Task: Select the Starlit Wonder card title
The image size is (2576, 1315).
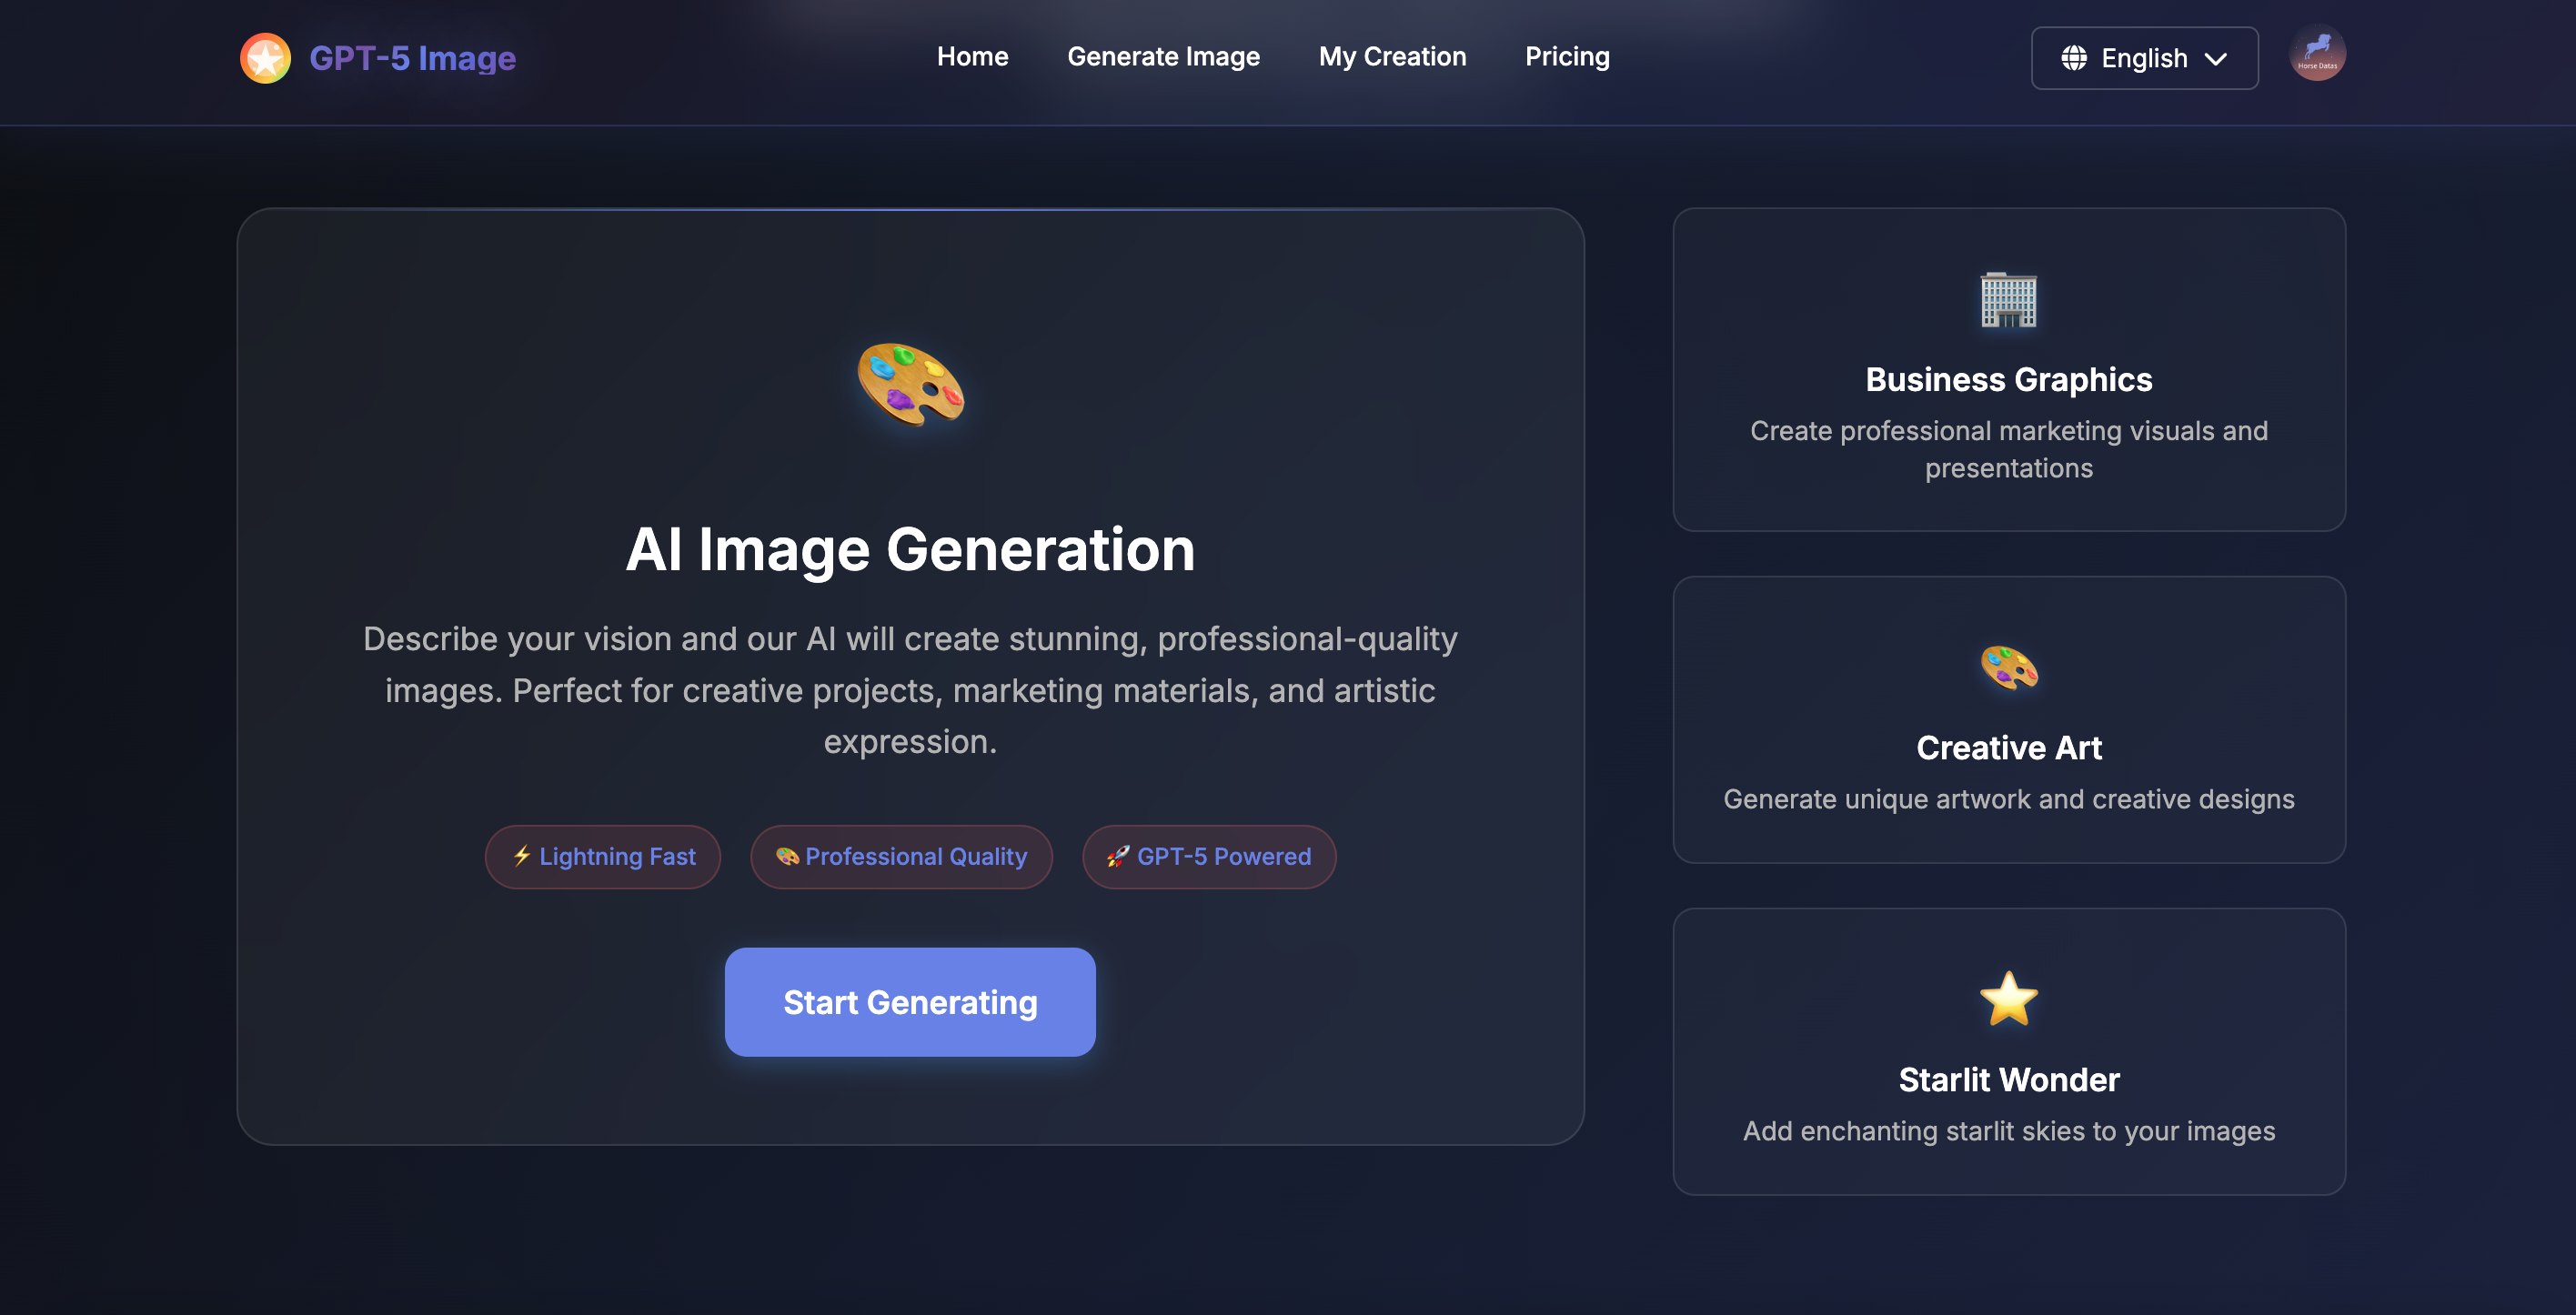Action: click(2008, 1080)
